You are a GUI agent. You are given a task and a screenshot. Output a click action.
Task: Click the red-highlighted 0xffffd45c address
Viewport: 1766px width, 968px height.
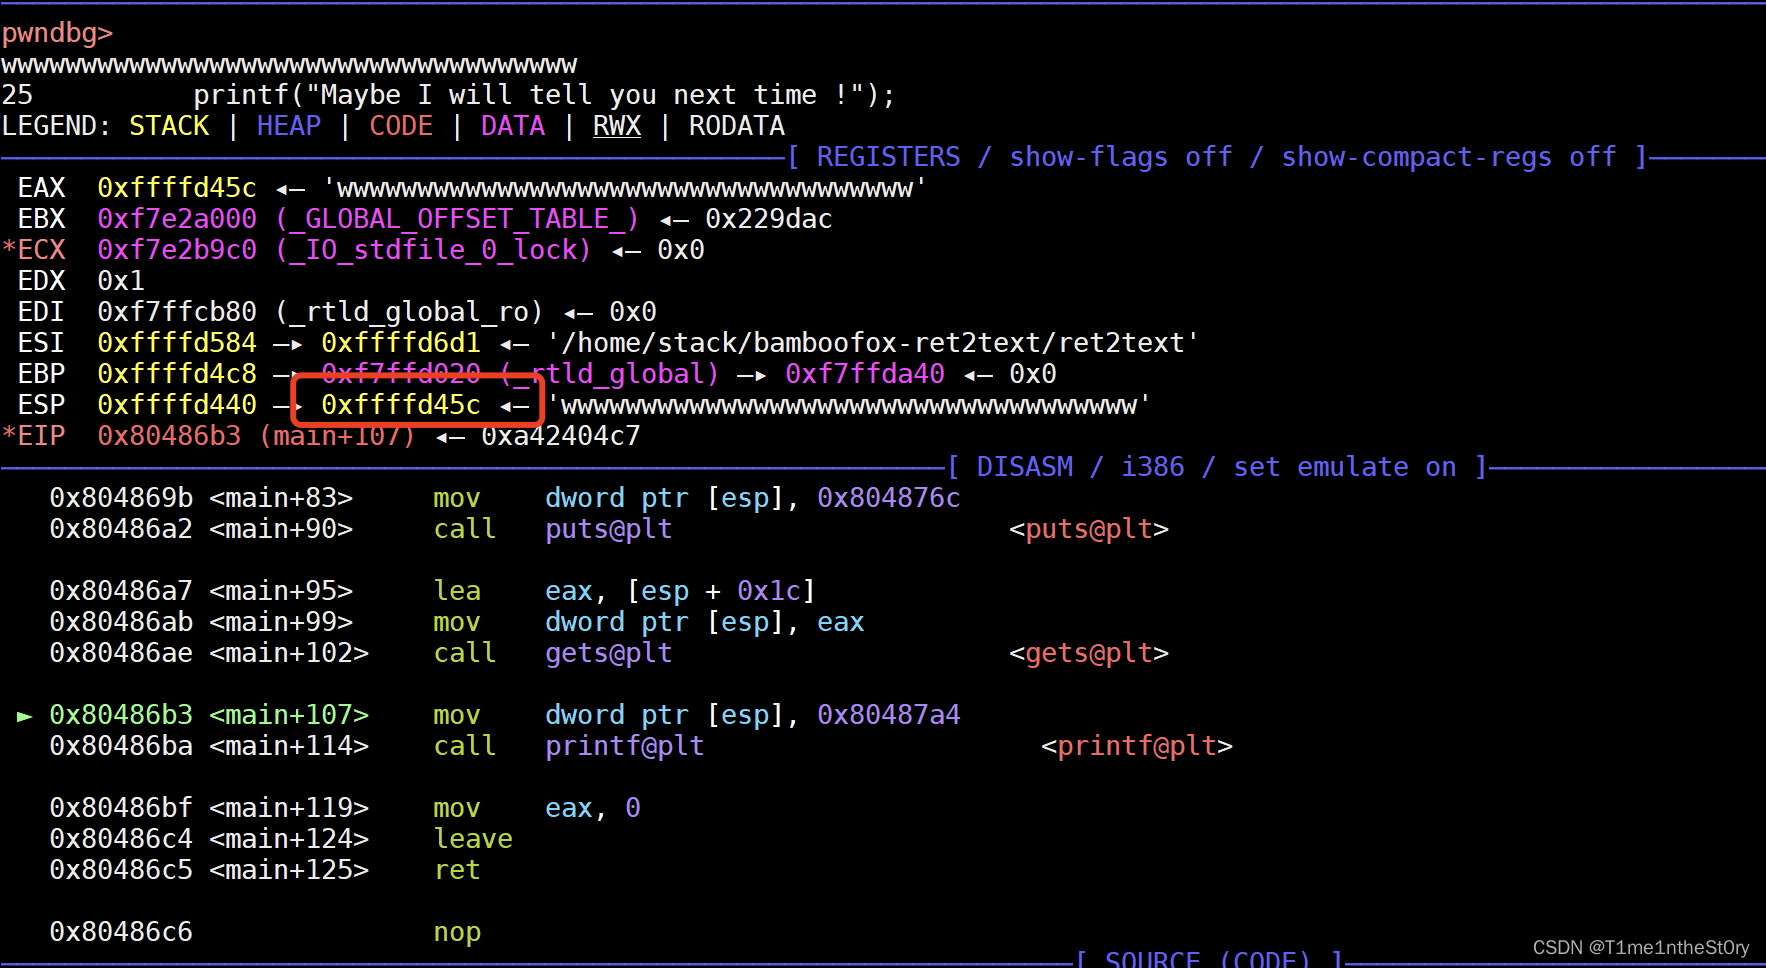tap(400, 404)
